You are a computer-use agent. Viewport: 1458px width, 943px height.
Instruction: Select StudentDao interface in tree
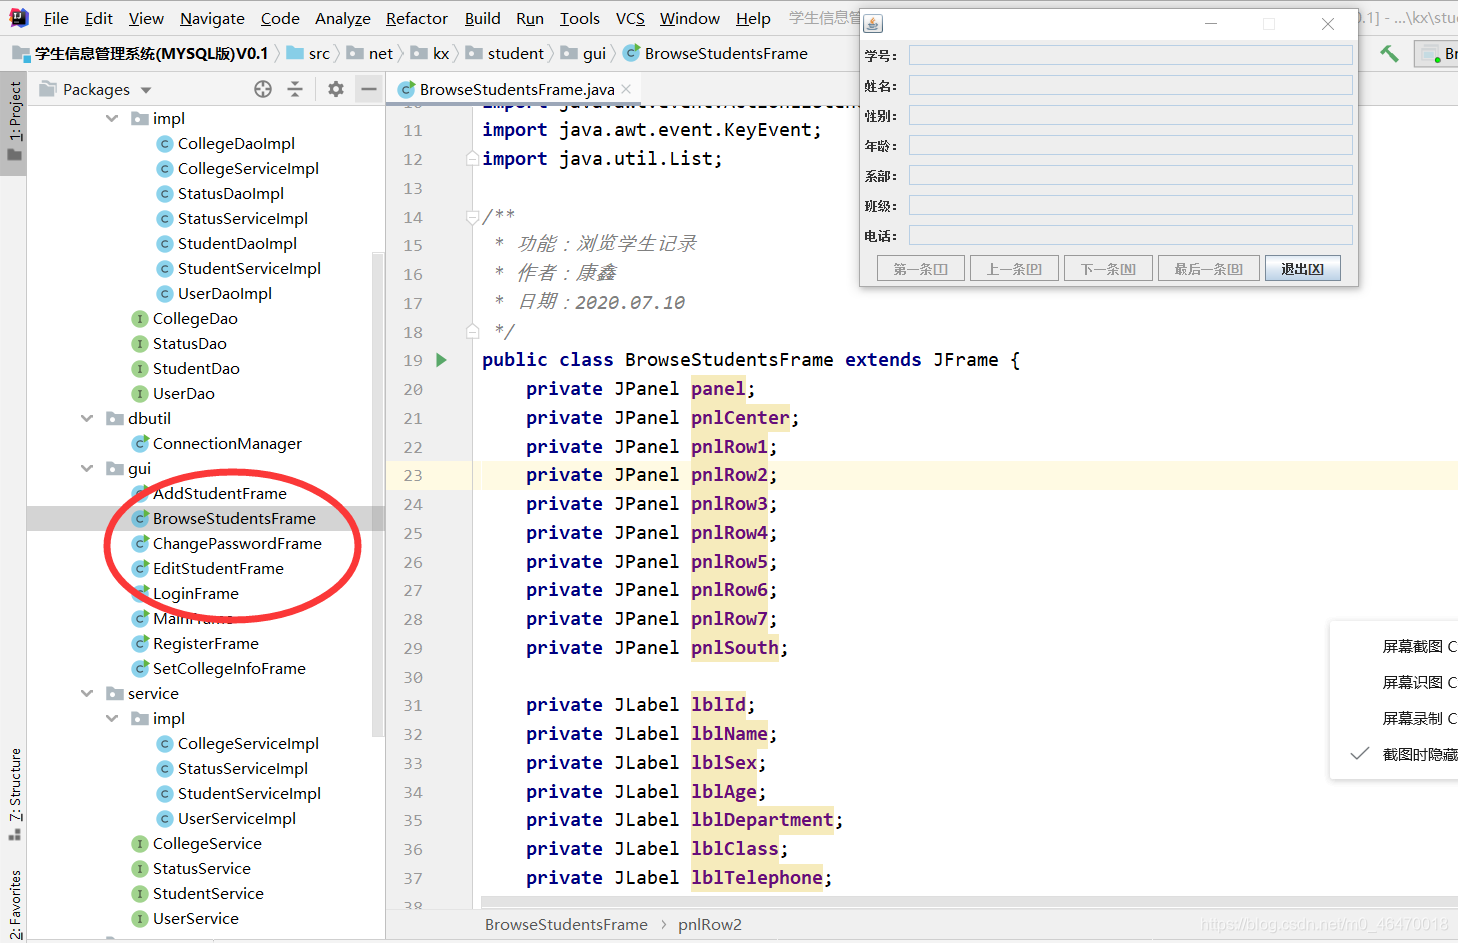click(196, 368)
